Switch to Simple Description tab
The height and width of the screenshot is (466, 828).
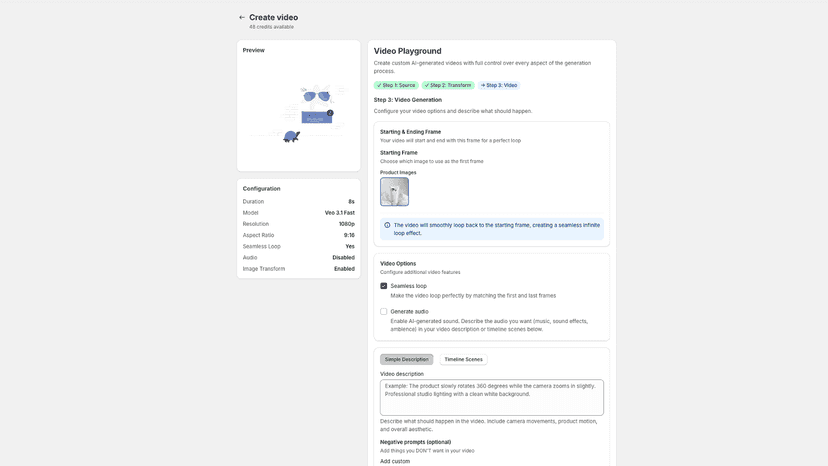click(407, 359)
